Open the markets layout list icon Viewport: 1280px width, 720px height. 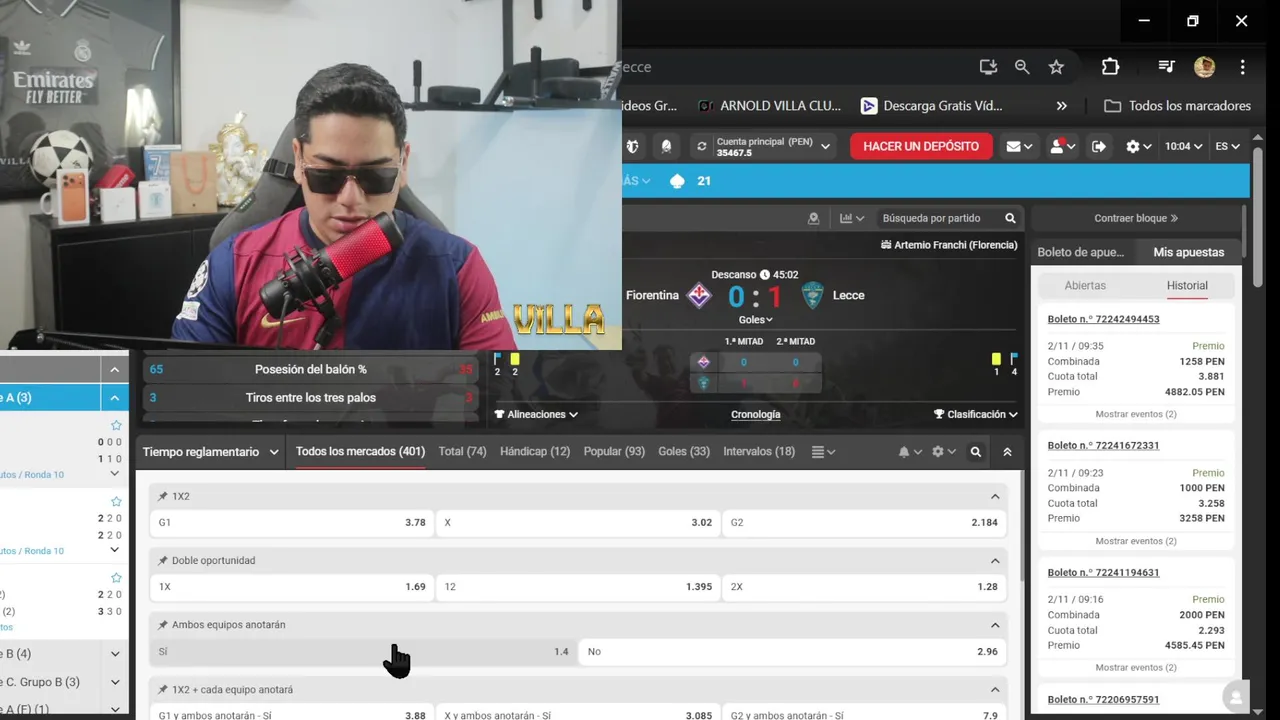click(x=823, y=452)
